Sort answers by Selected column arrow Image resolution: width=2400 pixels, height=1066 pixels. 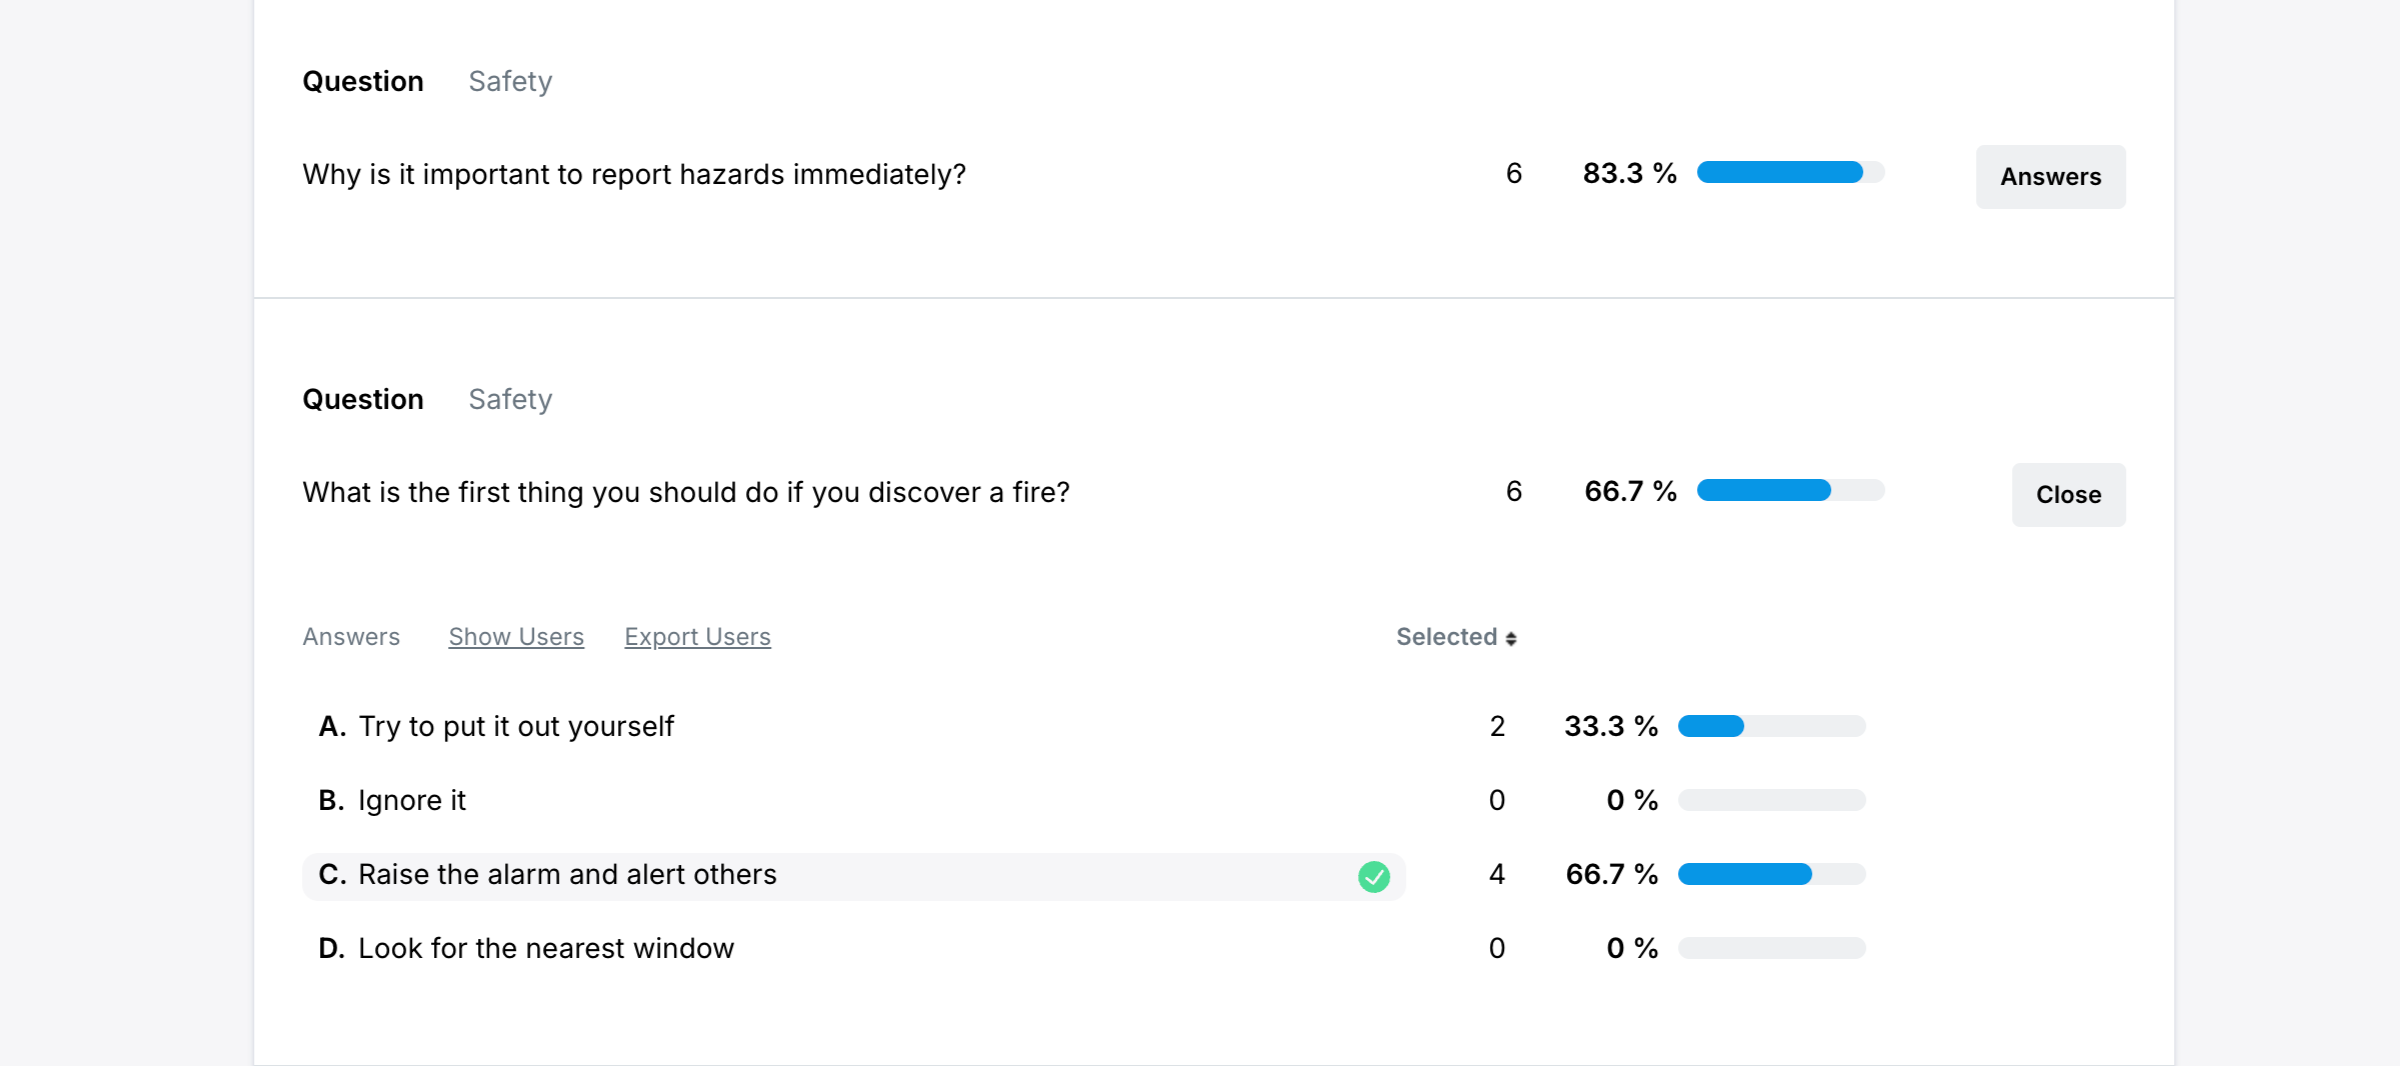coord(1510,638)
